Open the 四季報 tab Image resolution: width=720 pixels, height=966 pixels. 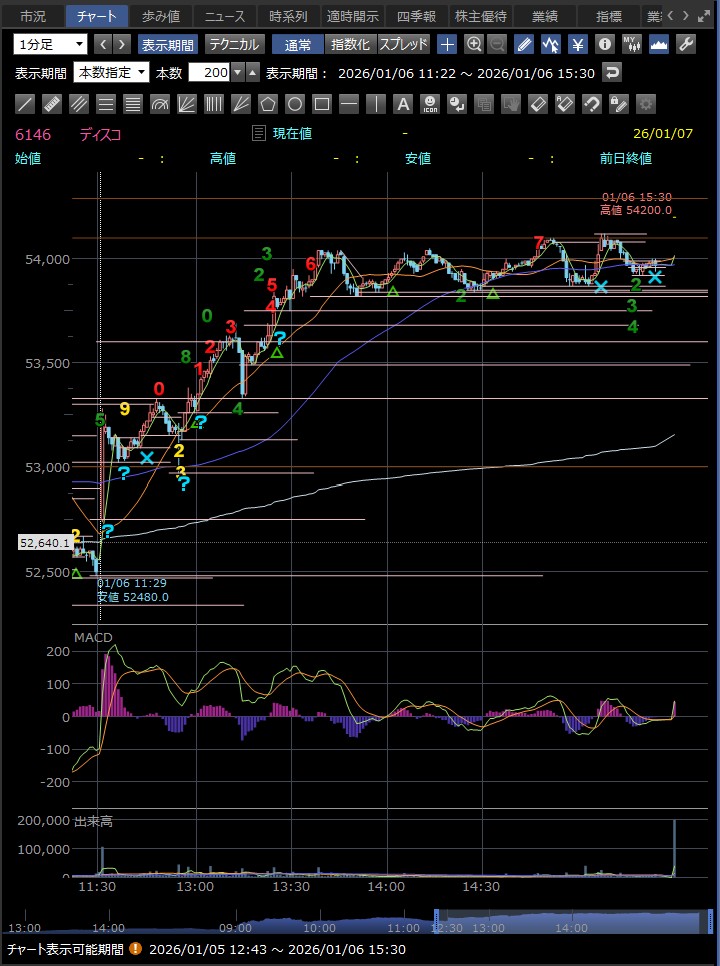pos(417,16)
